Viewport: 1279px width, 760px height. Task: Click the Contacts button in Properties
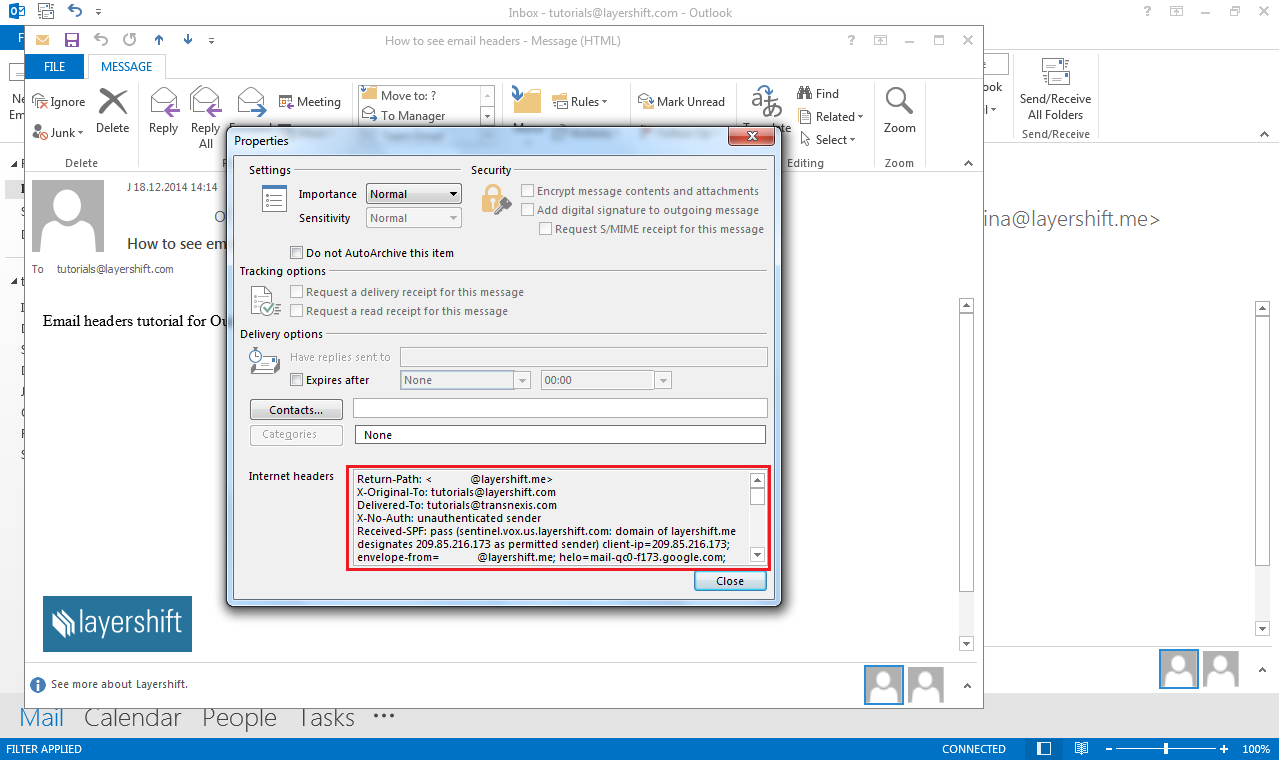295,409
